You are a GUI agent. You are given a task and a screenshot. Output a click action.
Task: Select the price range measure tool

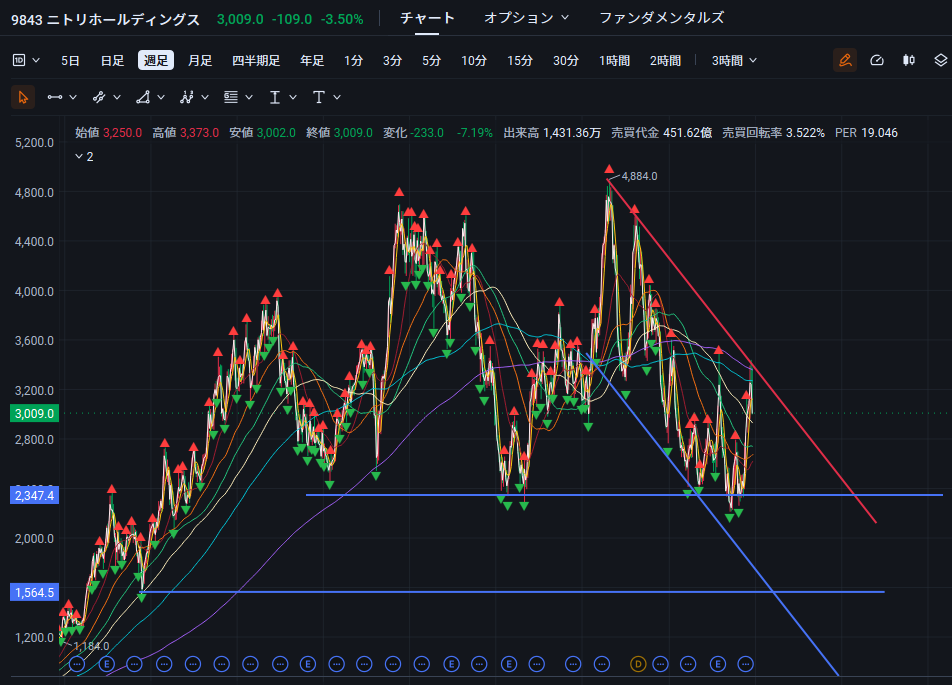click(x=275, y=97)
